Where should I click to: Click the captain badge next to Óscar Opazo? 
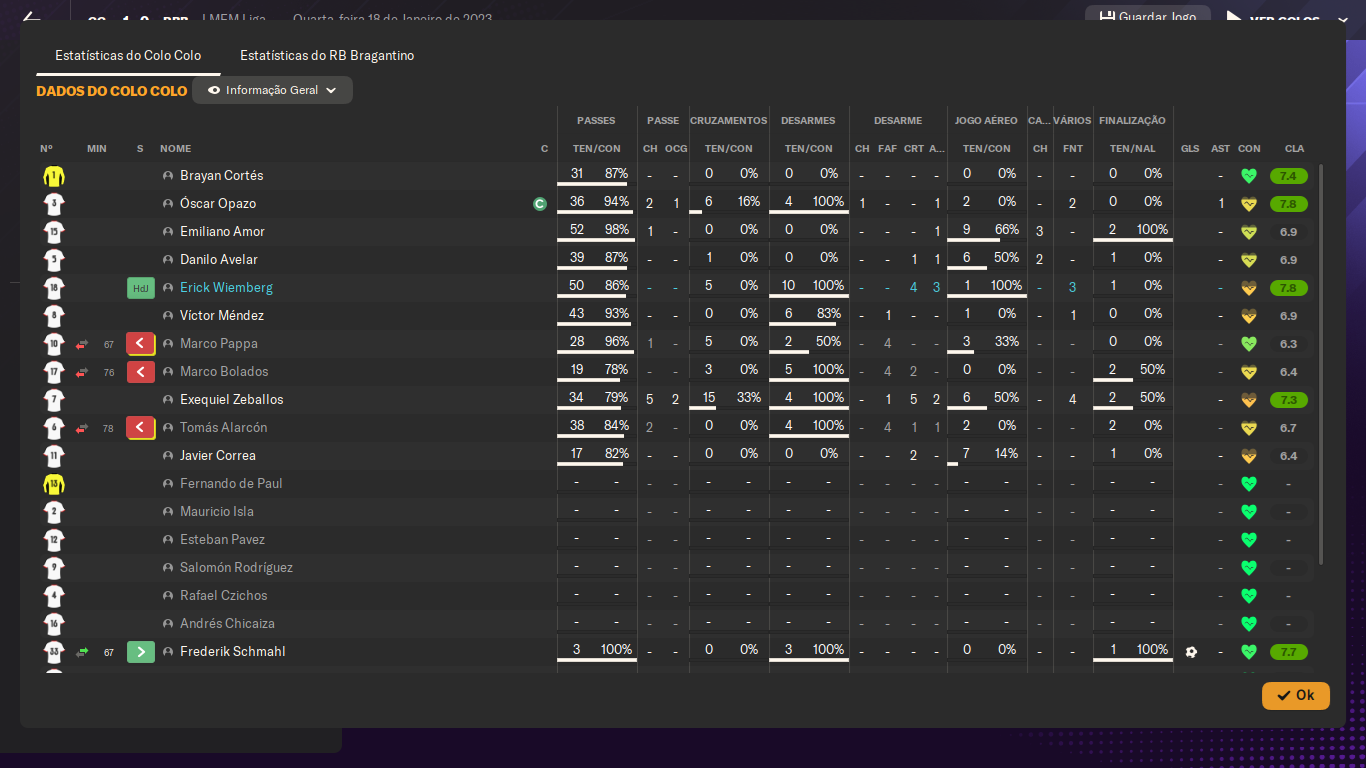tap(540, 204)
